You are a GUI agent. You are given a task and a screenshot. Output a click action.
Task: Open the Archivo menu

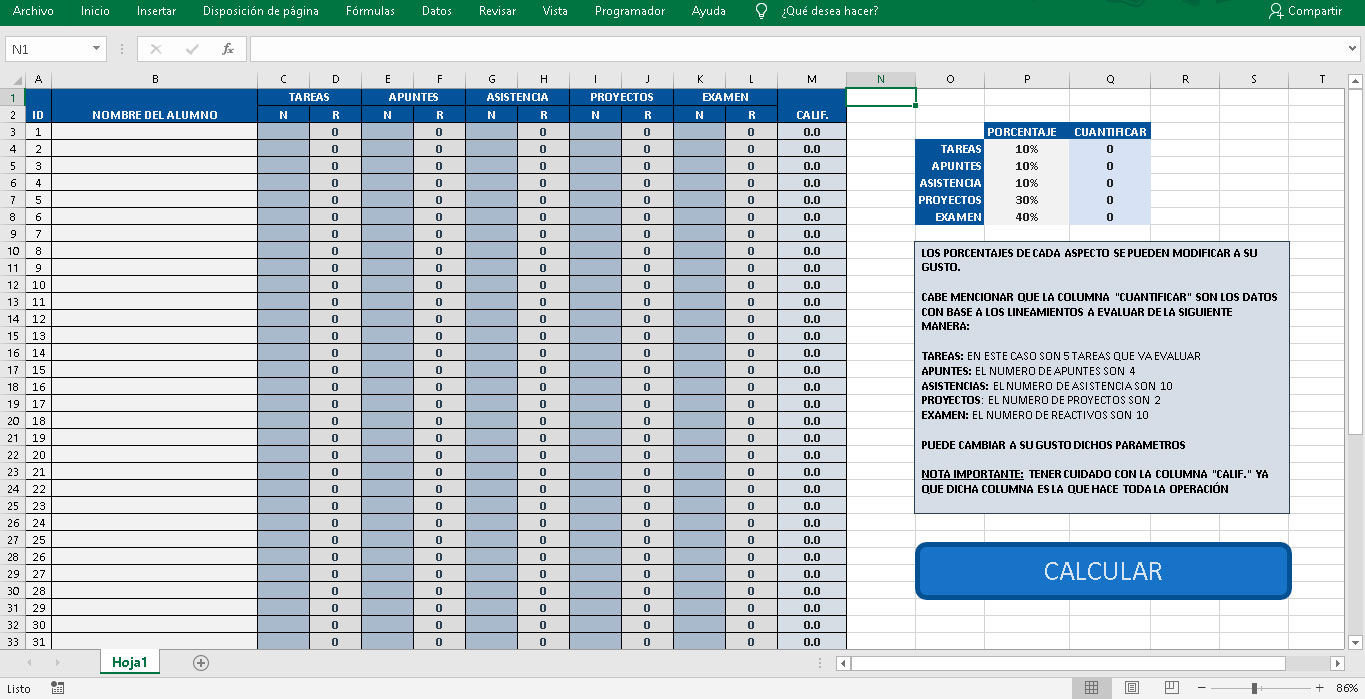coord(33,11)
